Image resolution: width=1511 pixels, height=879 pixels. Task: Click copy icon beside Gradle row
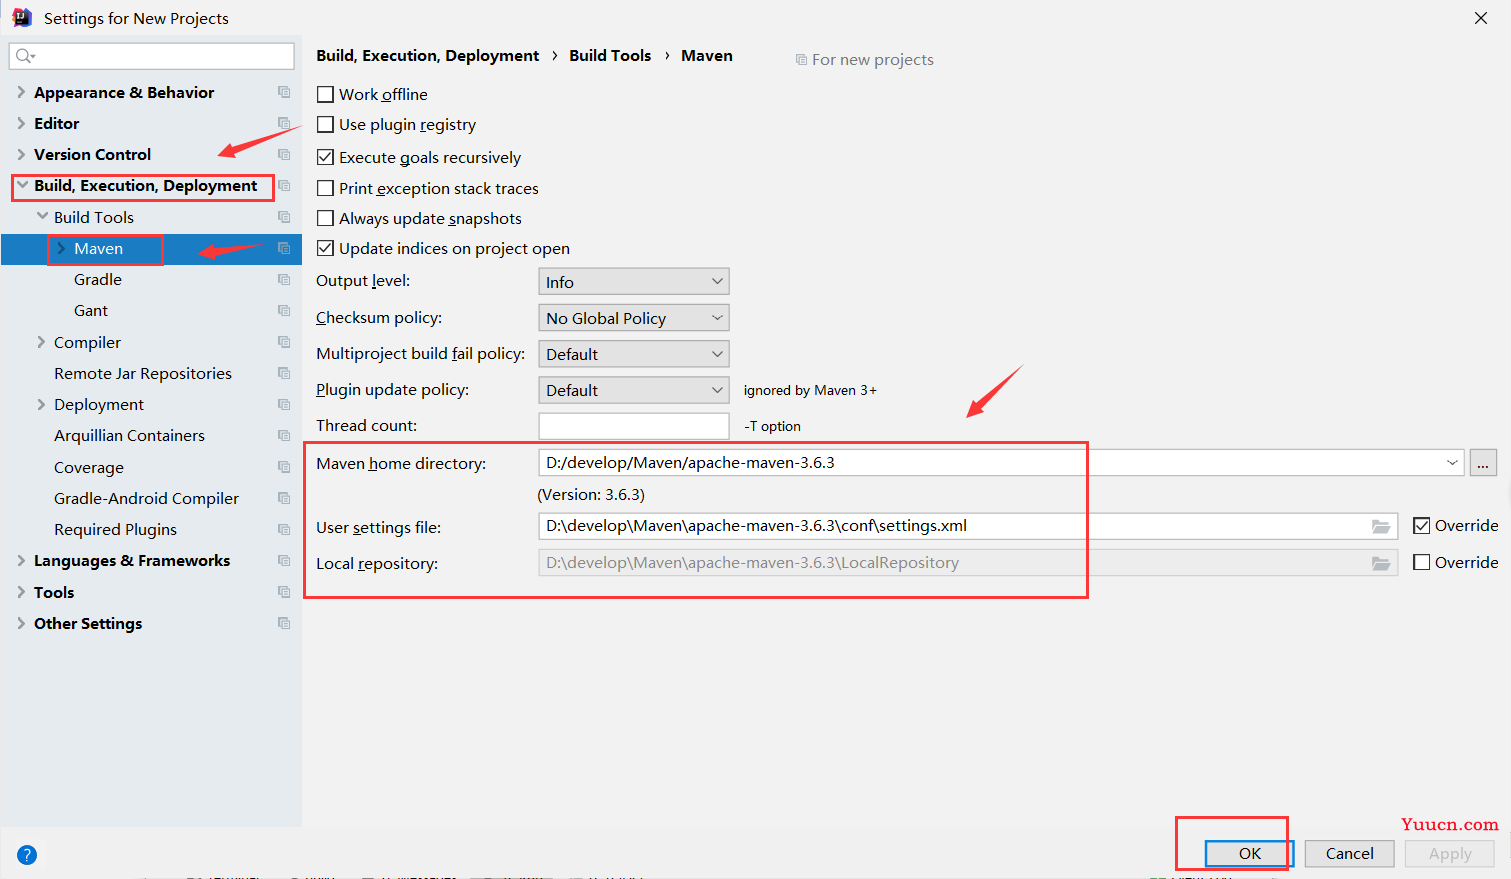click(x=284, y=279)
